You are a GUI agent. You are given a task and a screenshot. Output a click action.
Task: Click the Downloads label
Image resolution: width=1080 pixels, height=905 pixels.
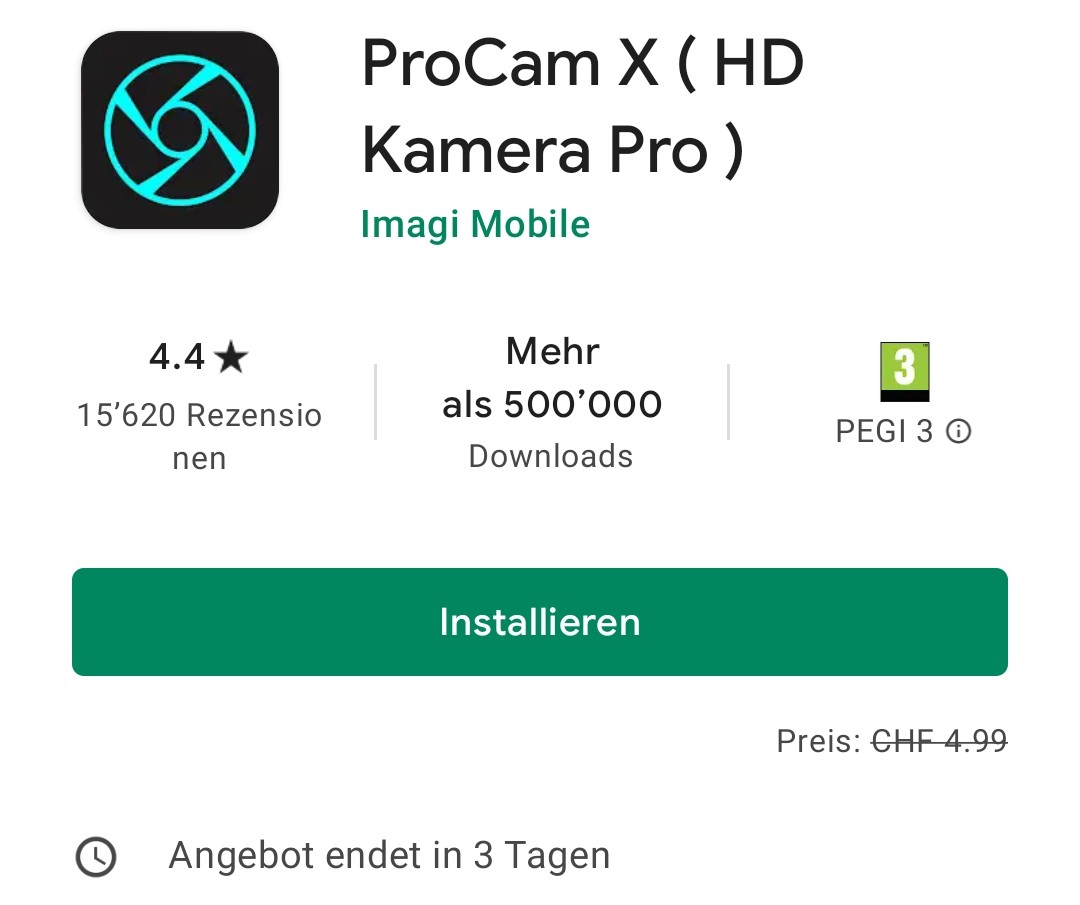[551, 456]
